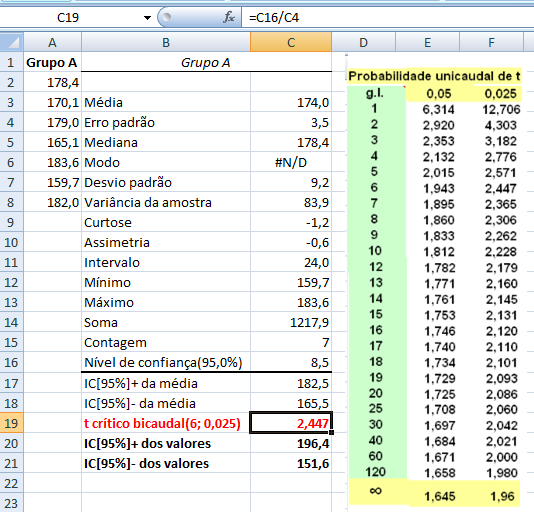Select column B header
534x512 pixels.
coord(166,43)
